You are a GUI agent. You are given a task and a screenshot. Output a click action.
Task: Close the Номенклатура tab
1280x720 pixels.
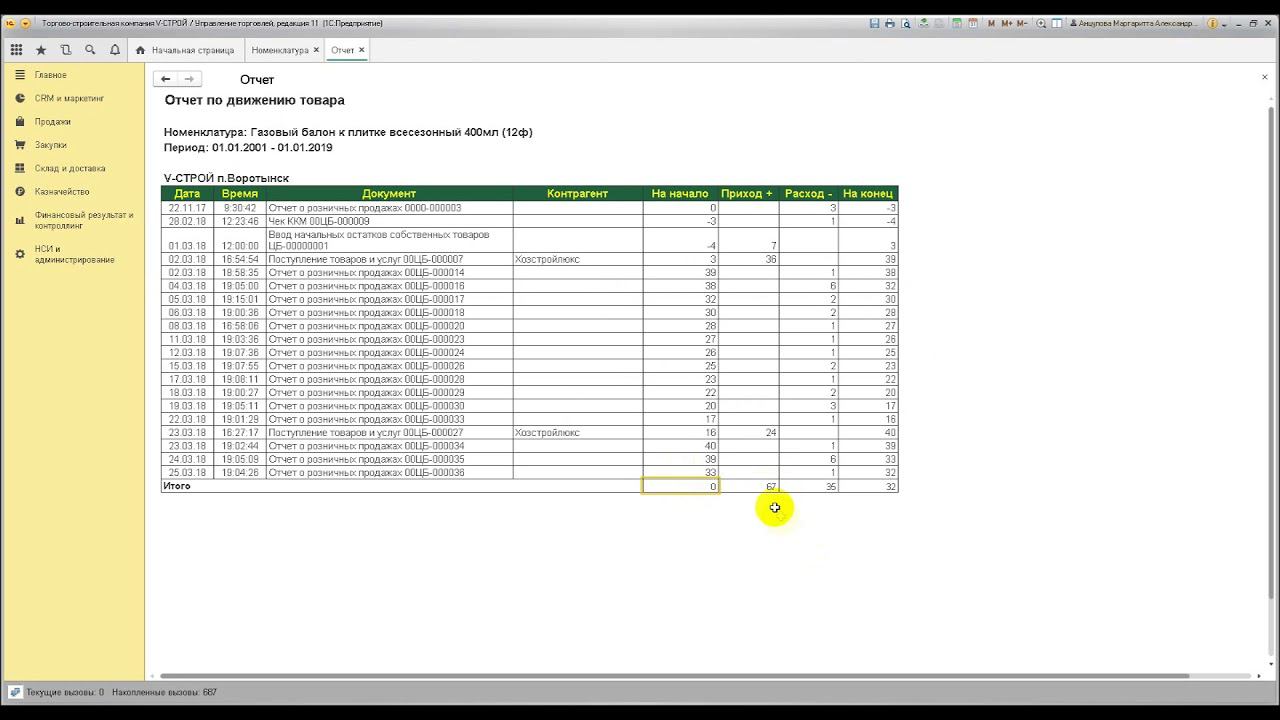point(317,50)
